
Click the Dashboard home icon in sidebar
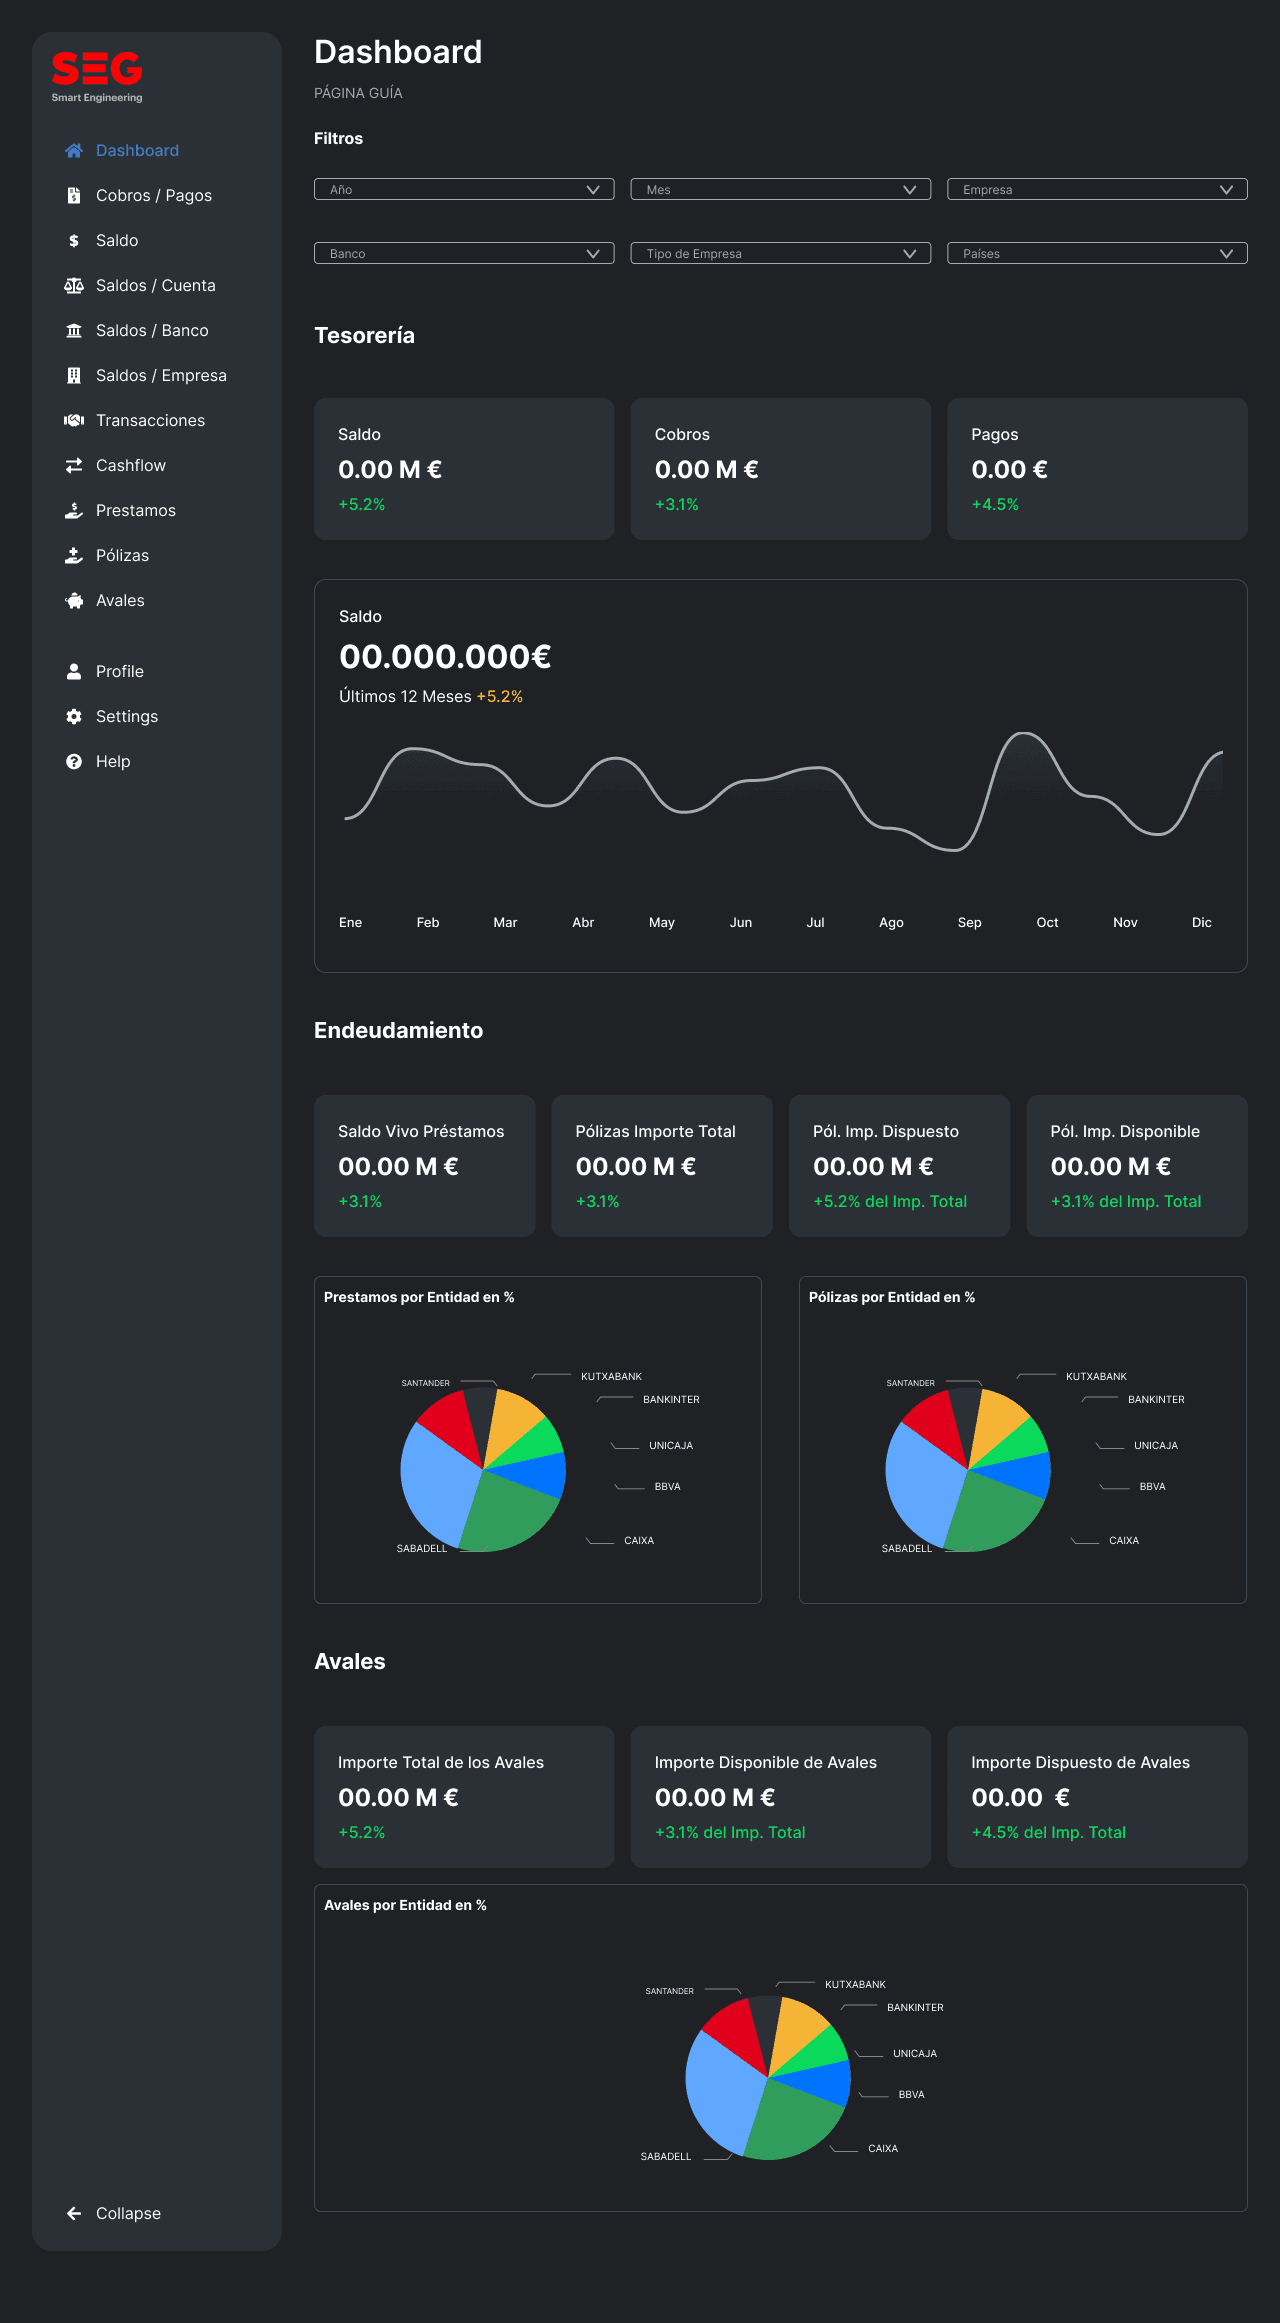click(74, 151)
